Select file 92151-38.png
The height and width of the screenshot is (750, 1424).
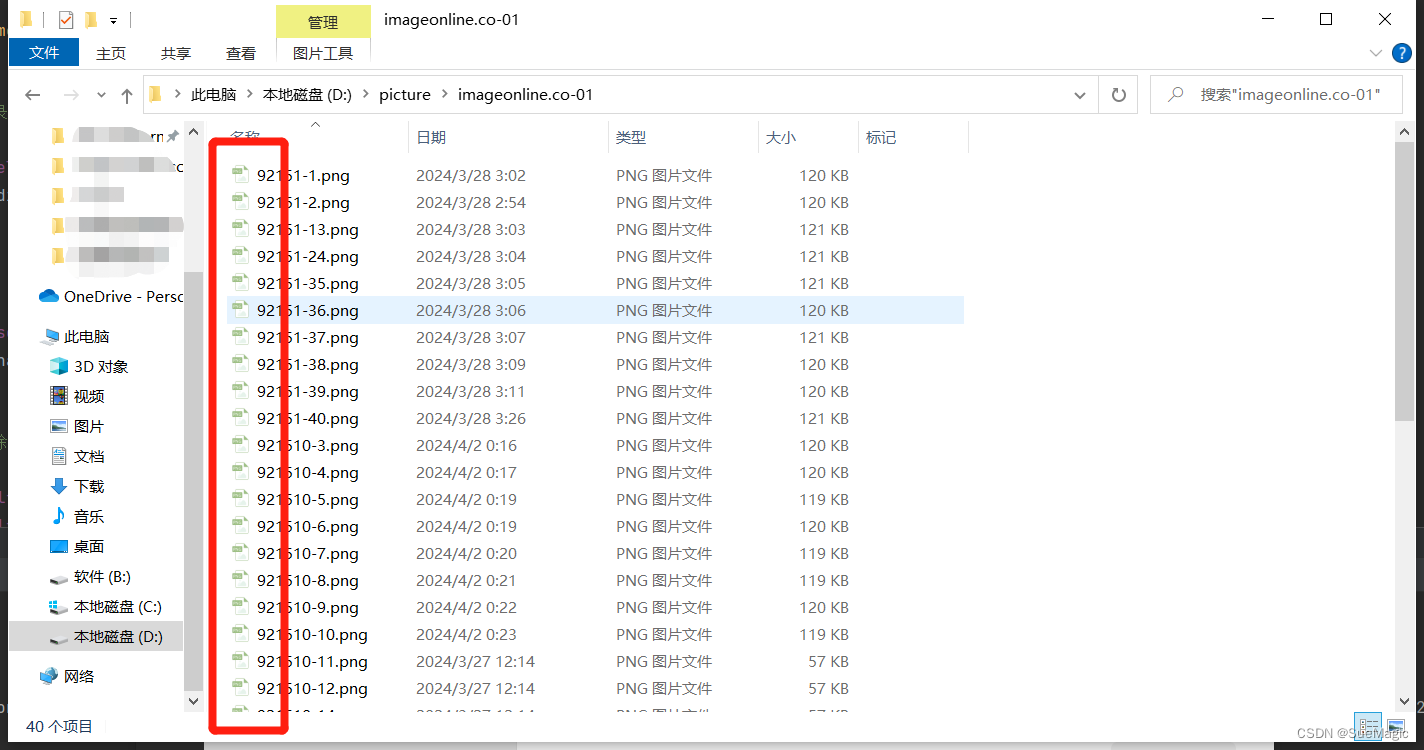point(307,365)
